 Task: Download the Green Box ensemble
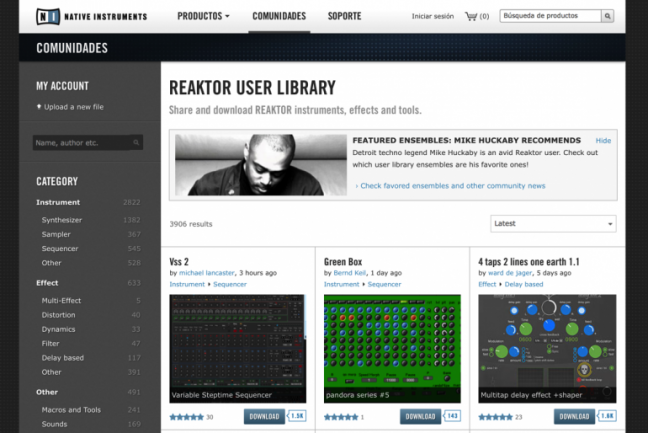(x=420, y=416)
